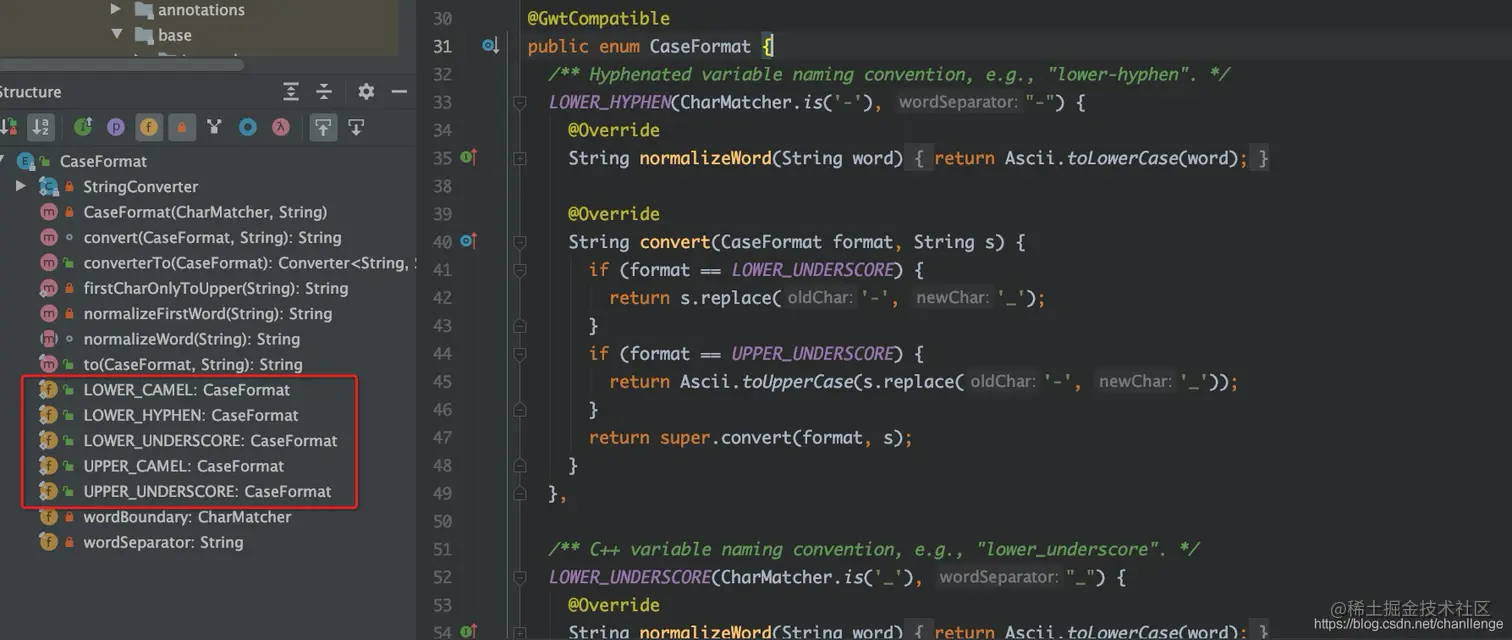
Task: Expand all nodes in Structure panel
Action: [291, 92]
